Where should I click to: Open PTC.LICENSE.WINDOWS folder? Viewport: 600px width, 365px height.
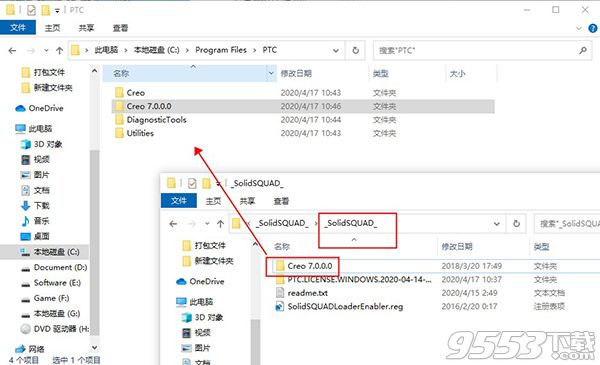click(359, 279)
